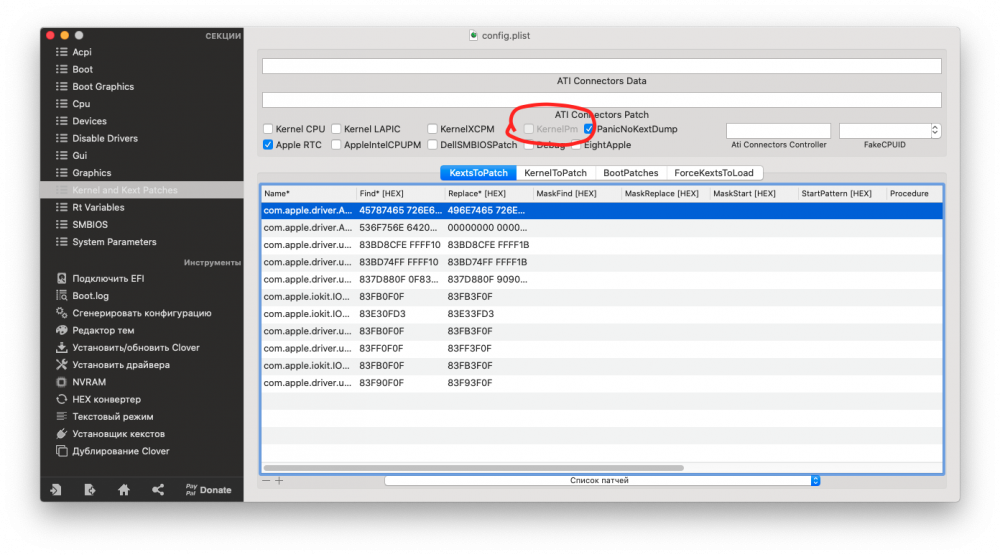Screen dimensions: 1000x555
Task: Select the row with Replace 83FF3F0F
Action: click(601, 348)
